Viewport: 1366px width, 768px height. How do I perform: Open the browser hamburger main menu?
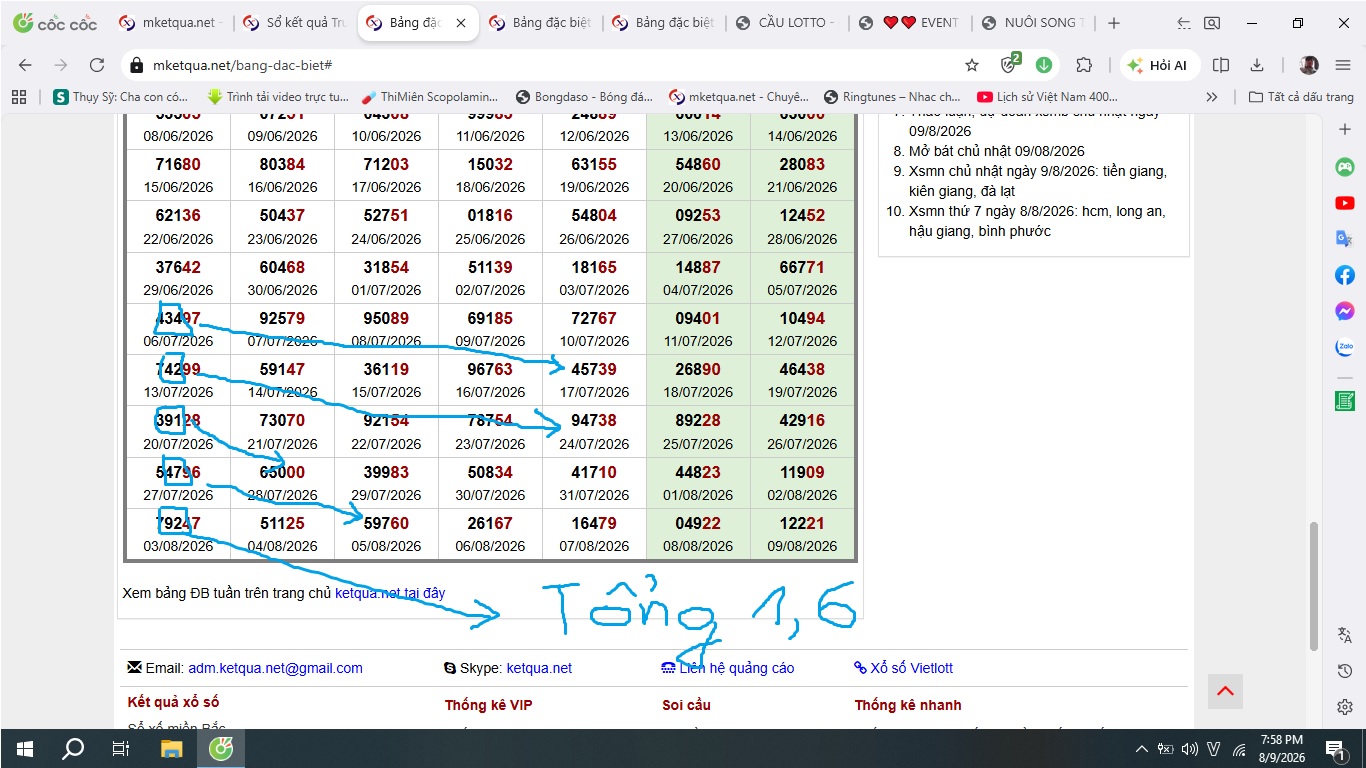coord(1343,65)
